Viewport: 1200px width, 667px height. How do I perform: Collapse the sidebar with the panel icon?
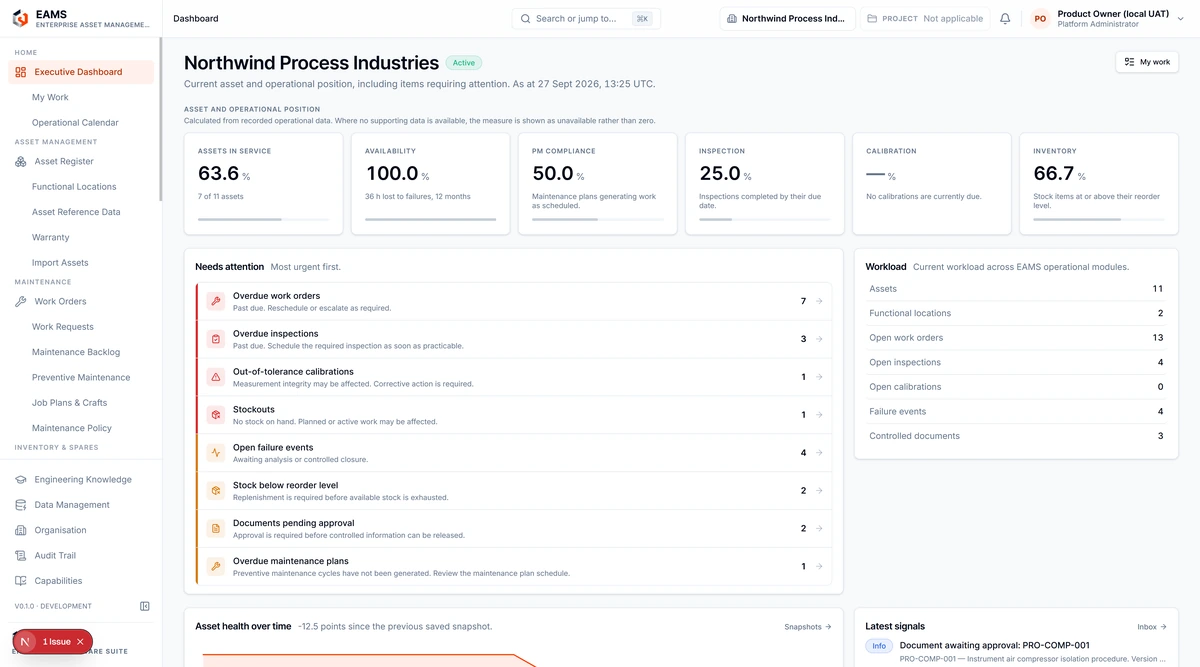pos(145,606)
